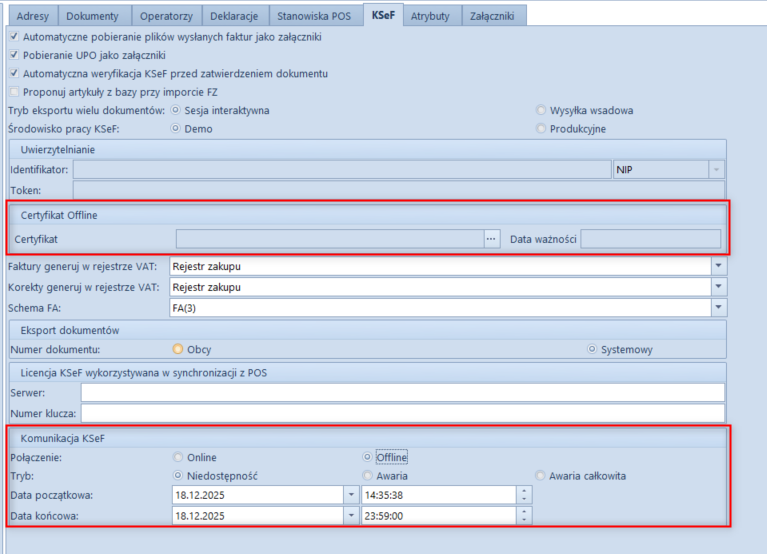
Task: Choose Online connection option
Action: coord(178,457)
